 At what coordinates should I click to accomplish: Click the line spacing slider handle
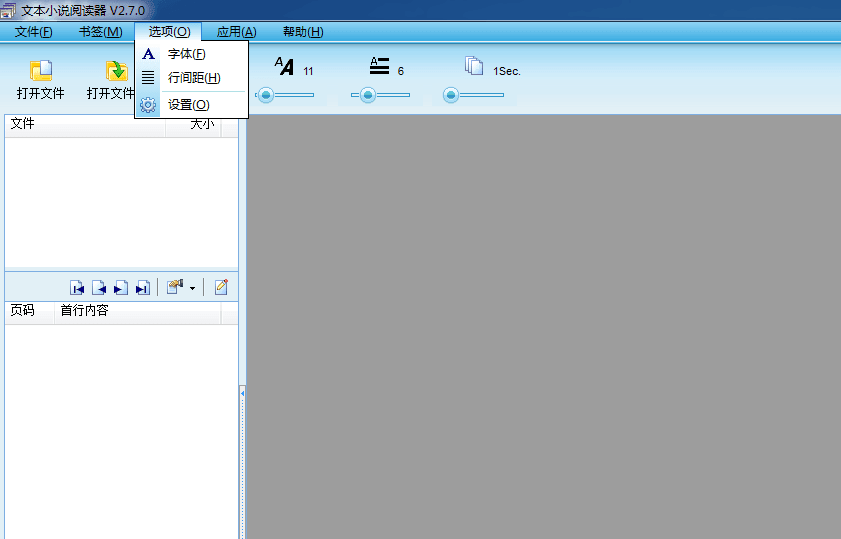coord(368,95)
